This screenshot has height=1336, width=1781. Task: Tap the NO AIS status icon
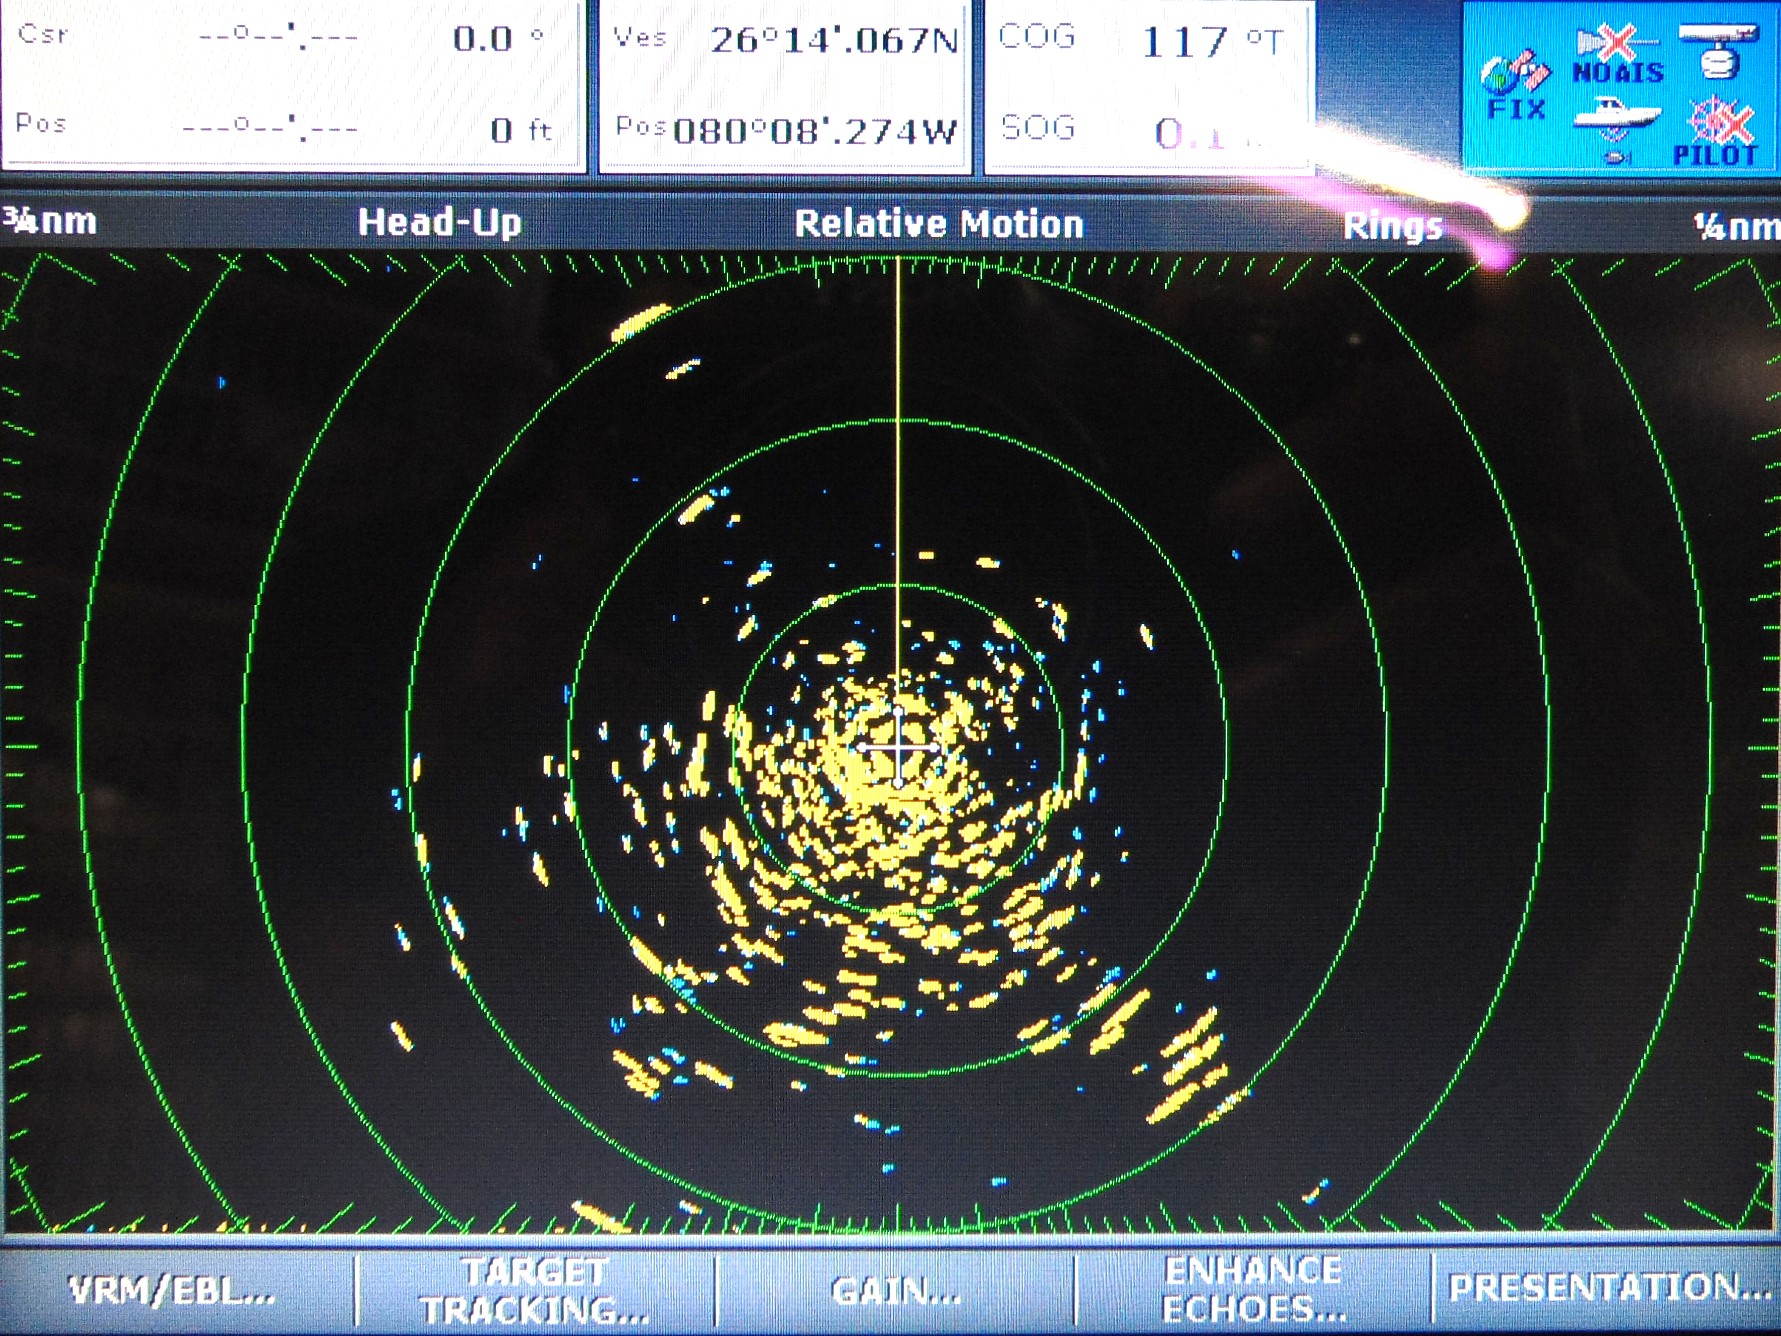(x=1617, y=56)
